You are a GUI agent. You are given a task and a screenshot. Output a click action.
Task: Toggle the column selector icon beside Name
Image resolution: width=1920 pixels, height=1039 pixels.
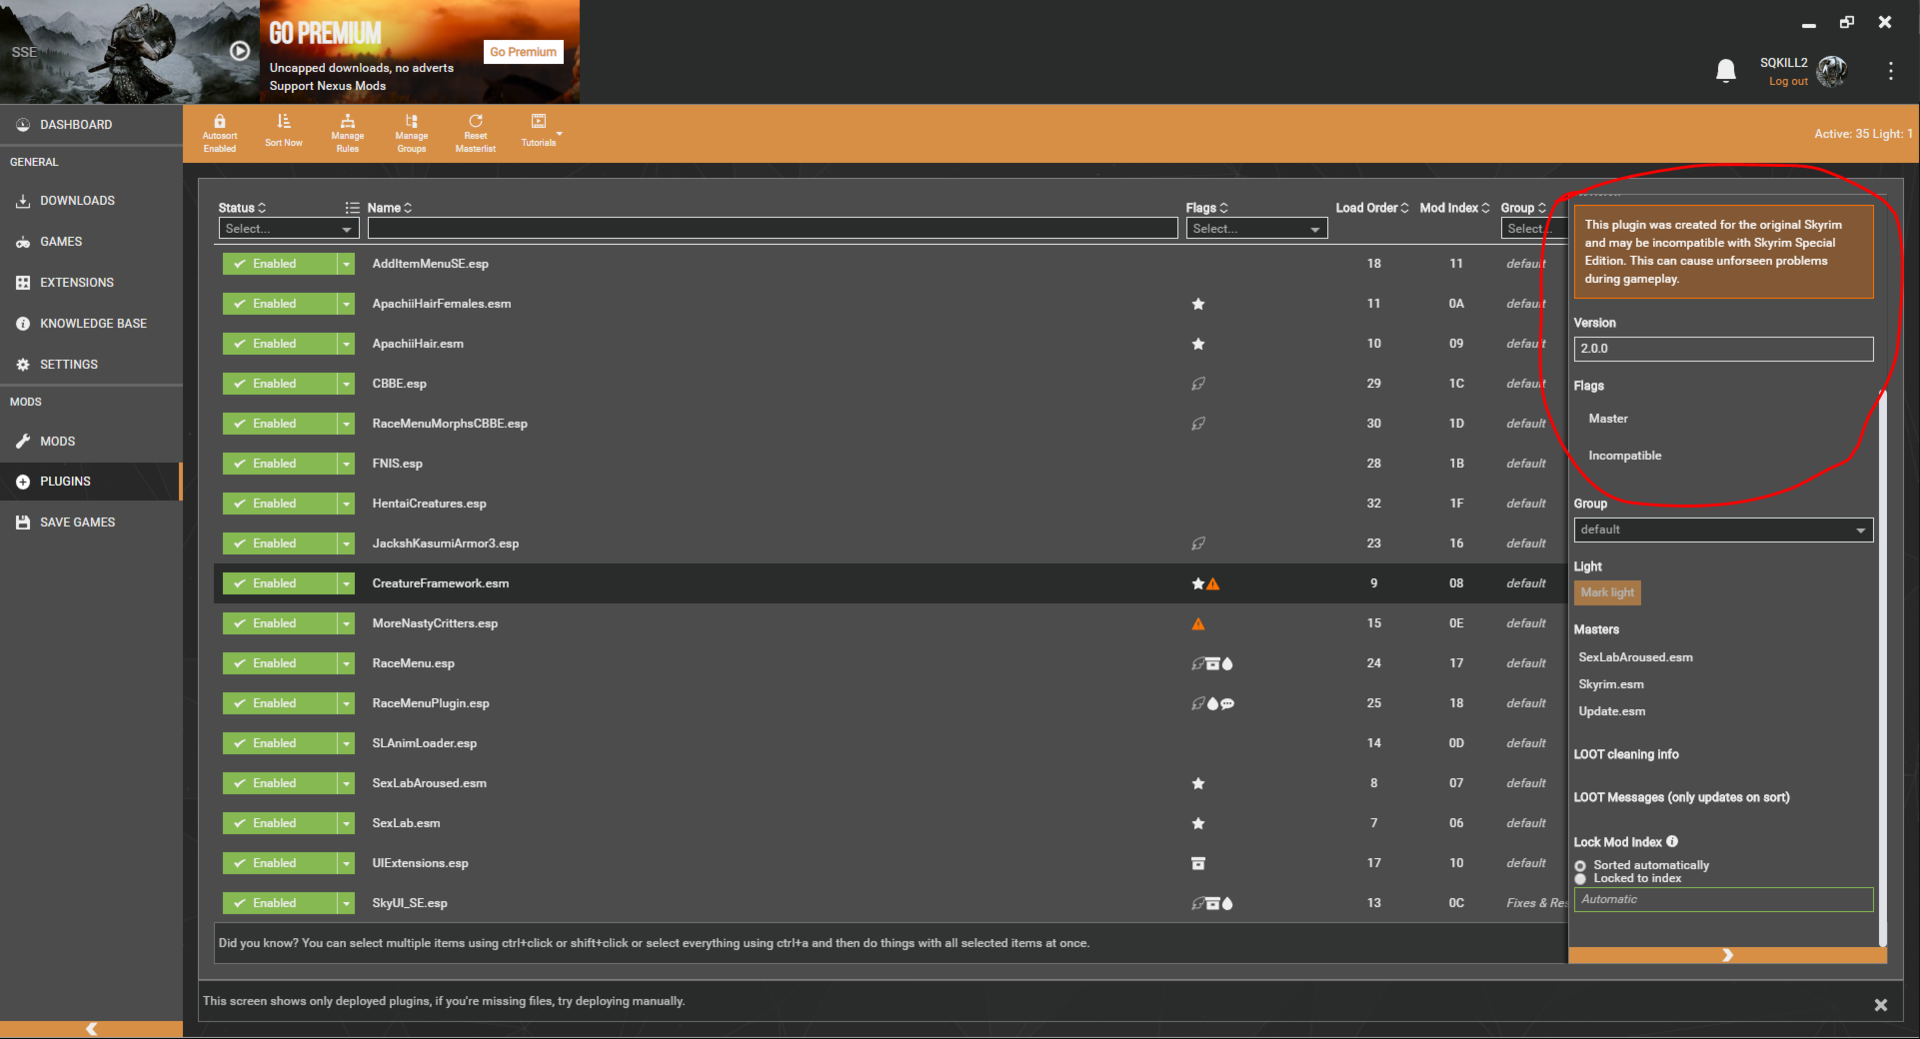point(352,208)
